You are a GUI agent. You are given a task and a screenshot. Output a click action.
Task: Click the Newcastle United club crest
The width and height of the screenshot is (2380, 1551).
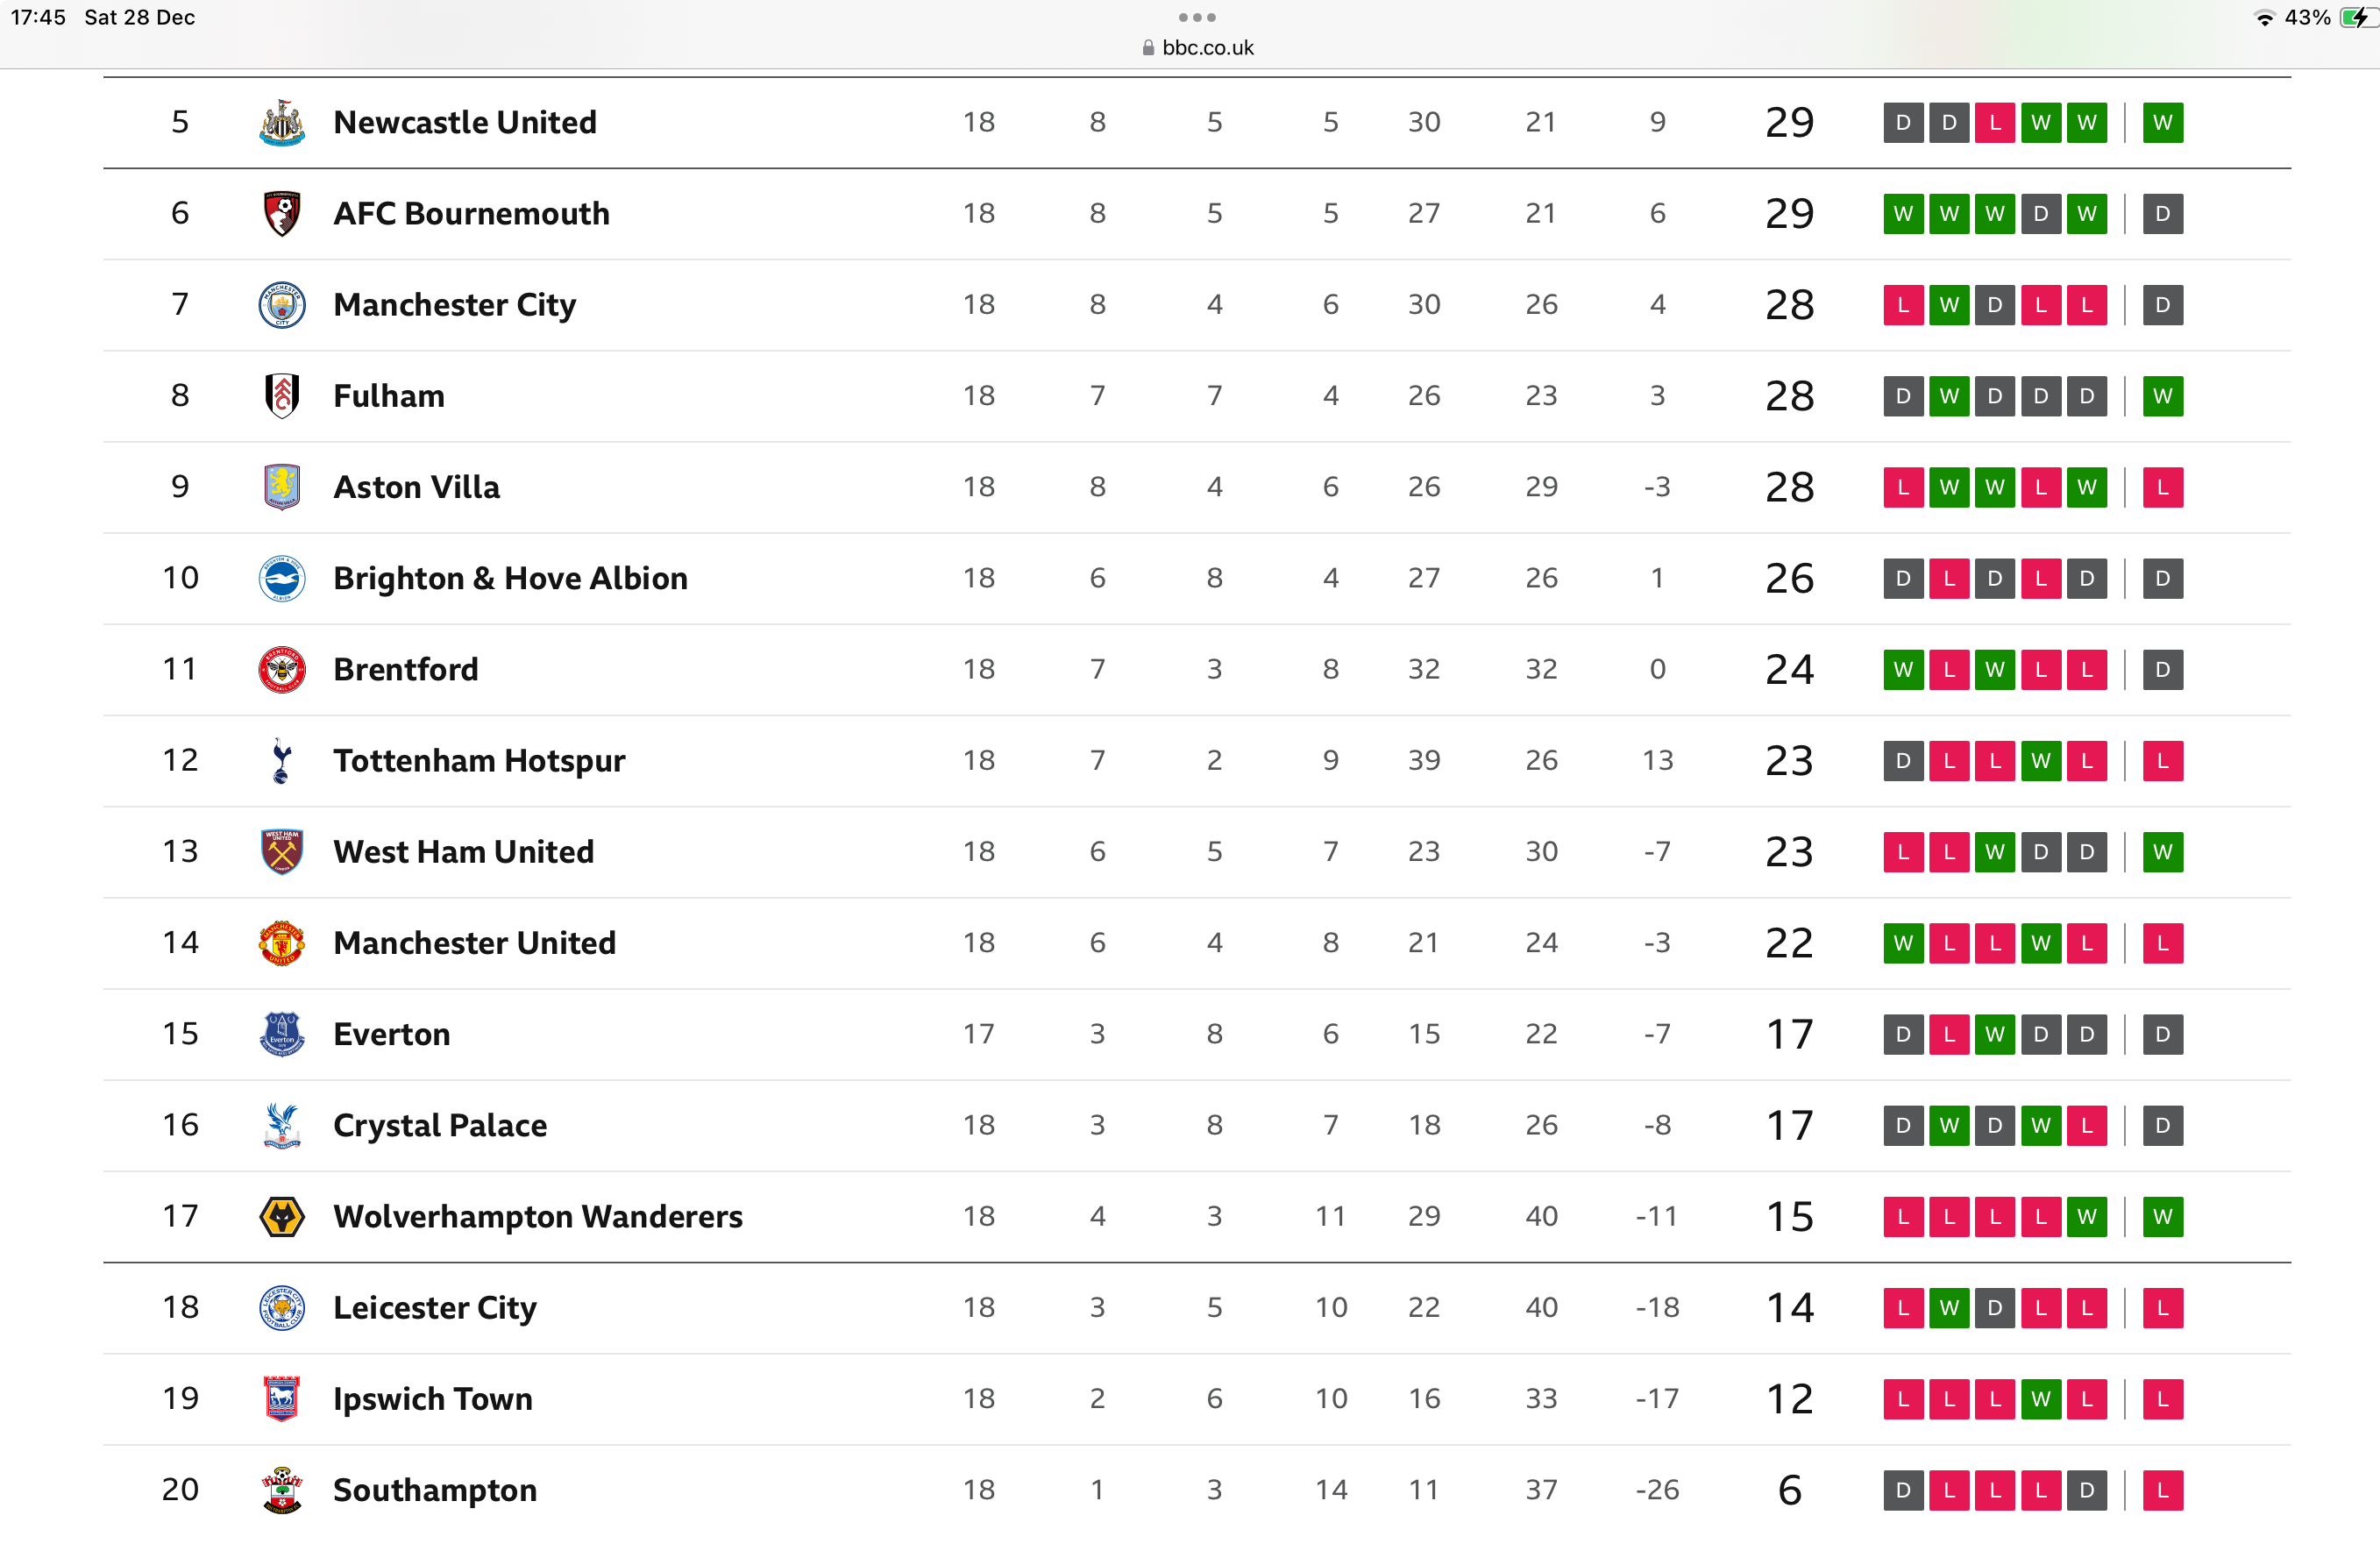click(x=282, y=123)
